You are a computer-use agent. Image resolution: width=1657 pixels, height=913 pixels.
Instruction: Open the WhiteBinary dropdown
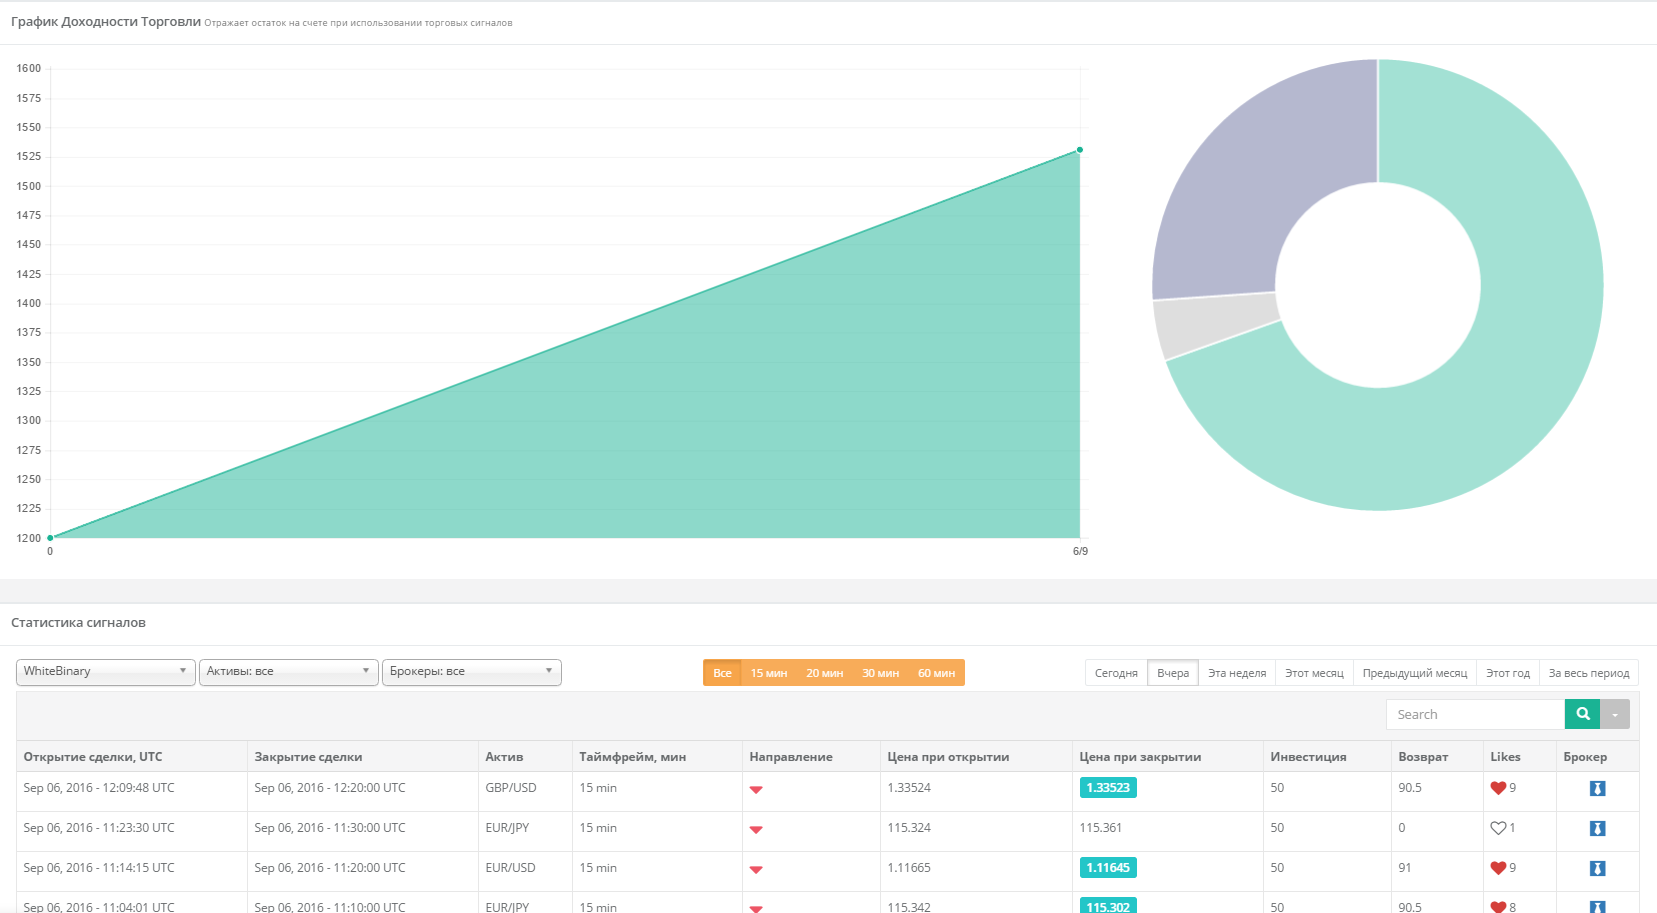[x=105, y=672]
